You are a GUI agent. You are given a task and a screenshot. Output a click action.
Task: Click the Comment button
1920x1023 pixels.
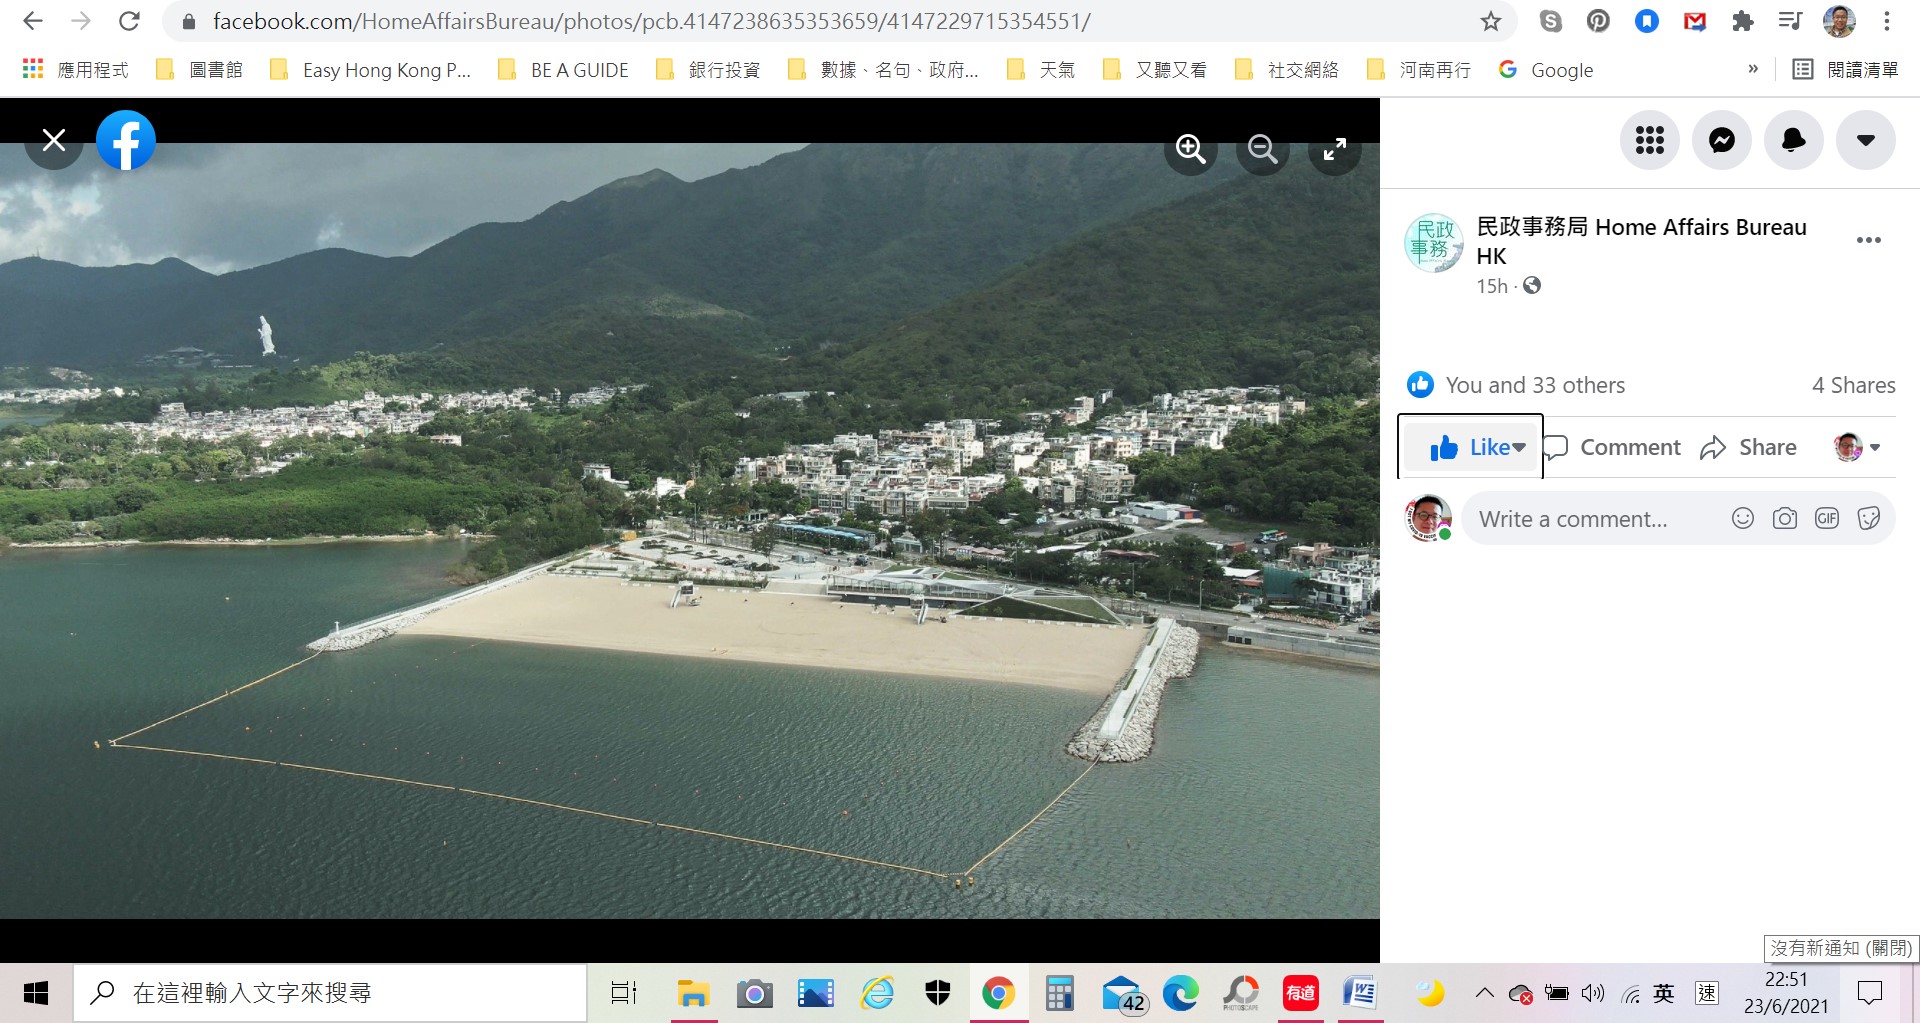click(1613, 447)
